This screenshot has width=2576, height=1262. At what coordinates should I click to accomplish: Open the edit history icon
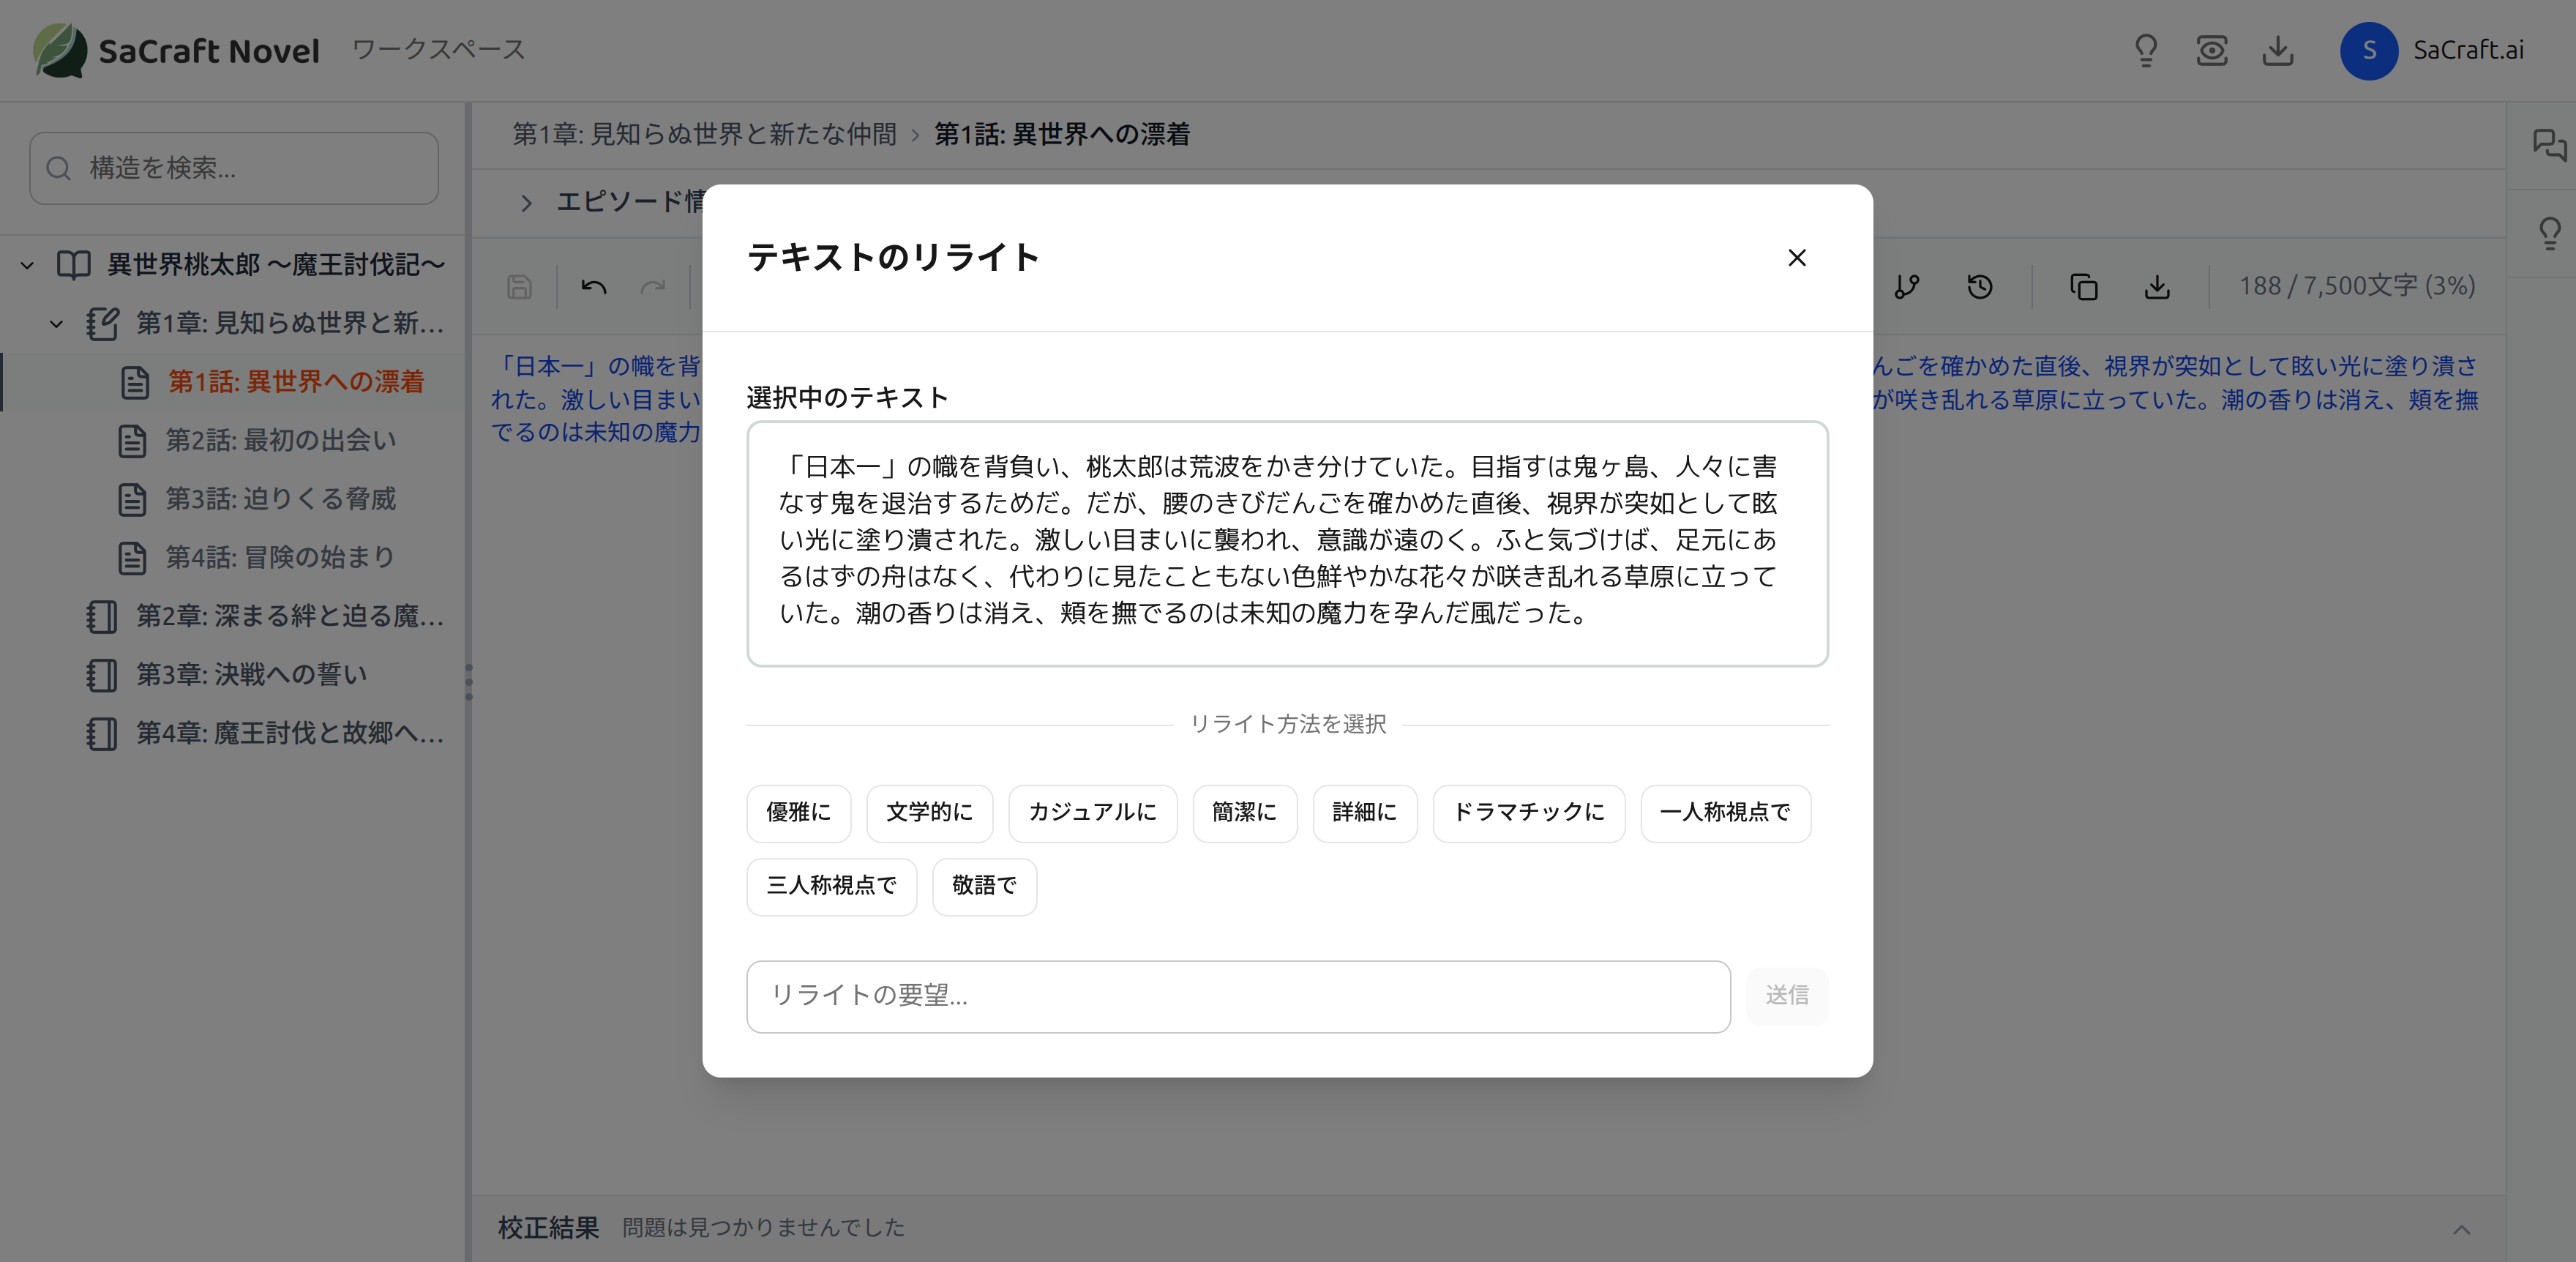(1980, 287)
